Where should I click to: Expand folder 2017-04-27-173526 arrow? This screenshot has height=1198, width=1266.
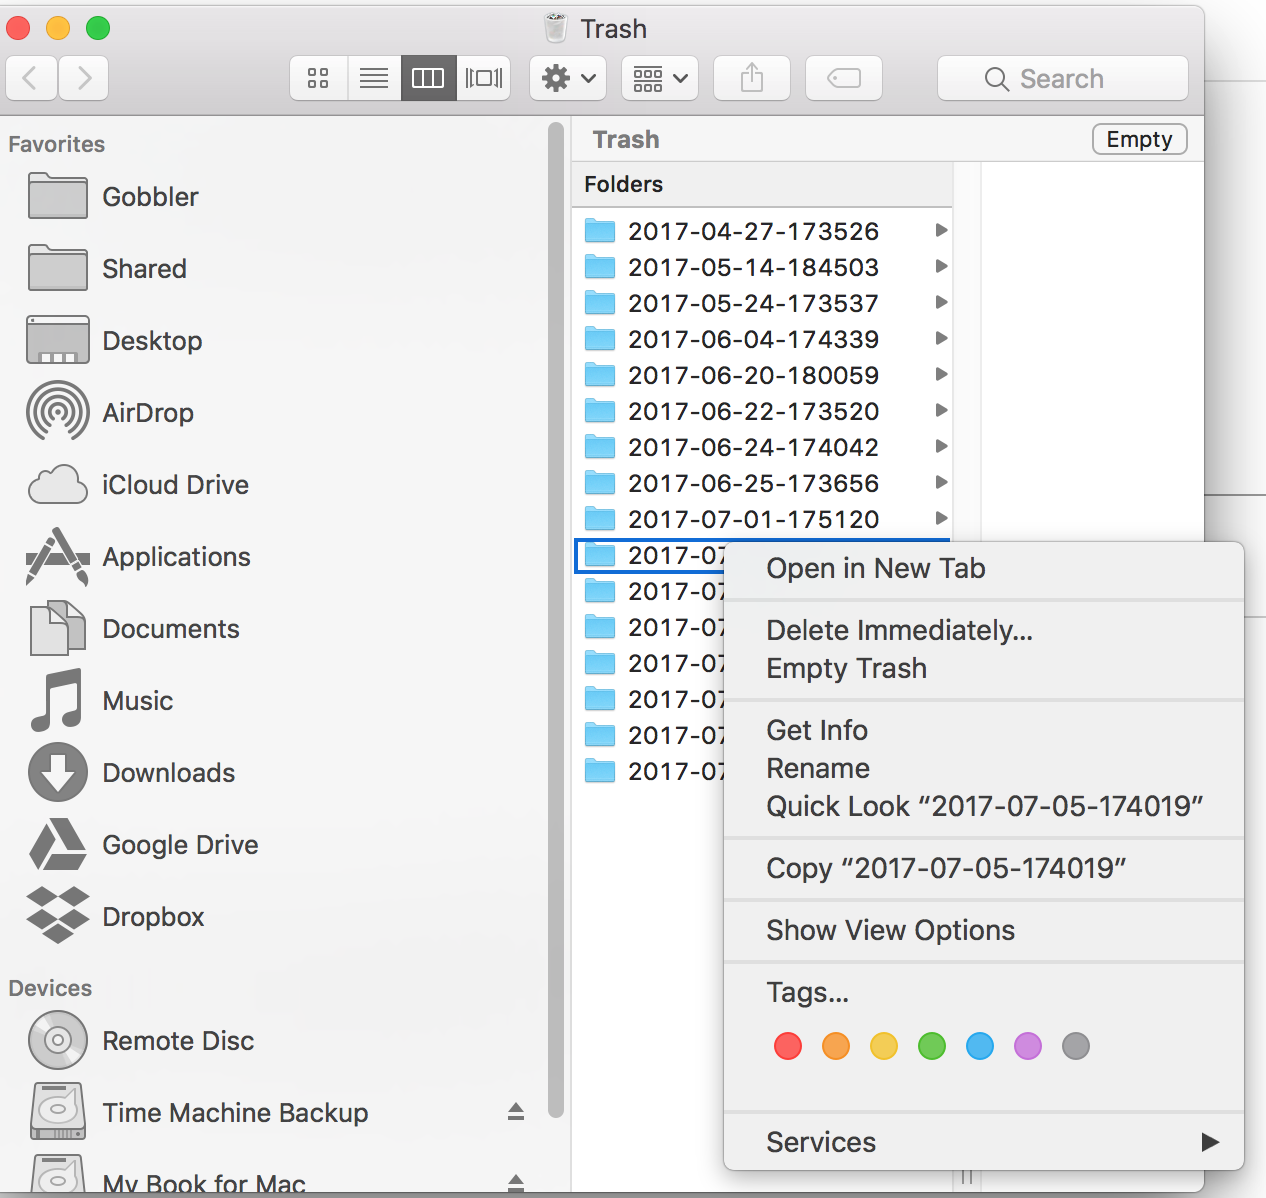[x=941, y=230]
